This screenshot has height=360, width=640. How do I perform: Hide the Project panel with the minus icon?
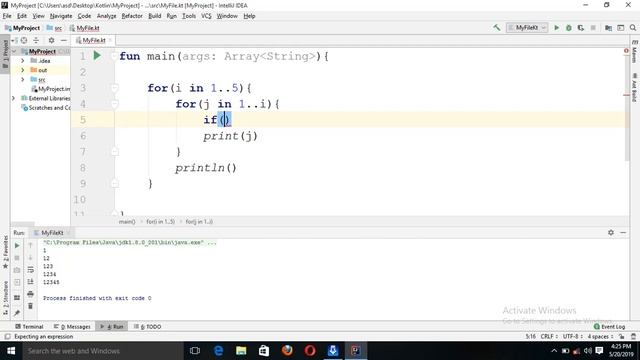coord(64,40)
